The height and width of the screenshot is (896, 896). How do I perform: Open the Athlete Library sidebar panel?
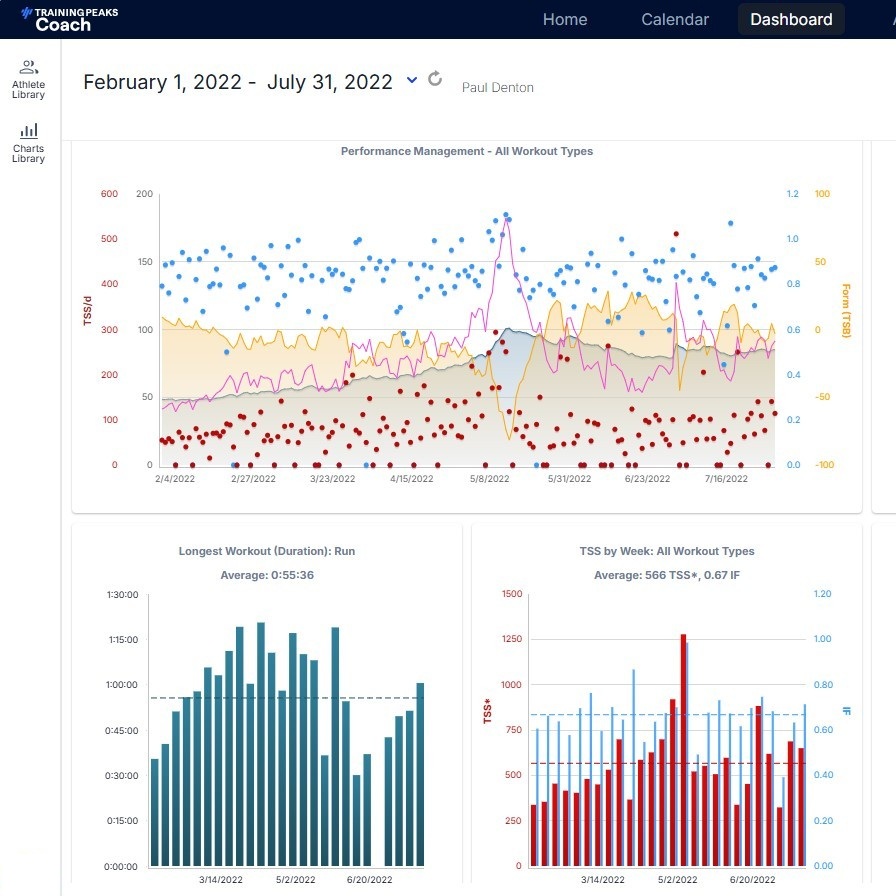point(28,78)
